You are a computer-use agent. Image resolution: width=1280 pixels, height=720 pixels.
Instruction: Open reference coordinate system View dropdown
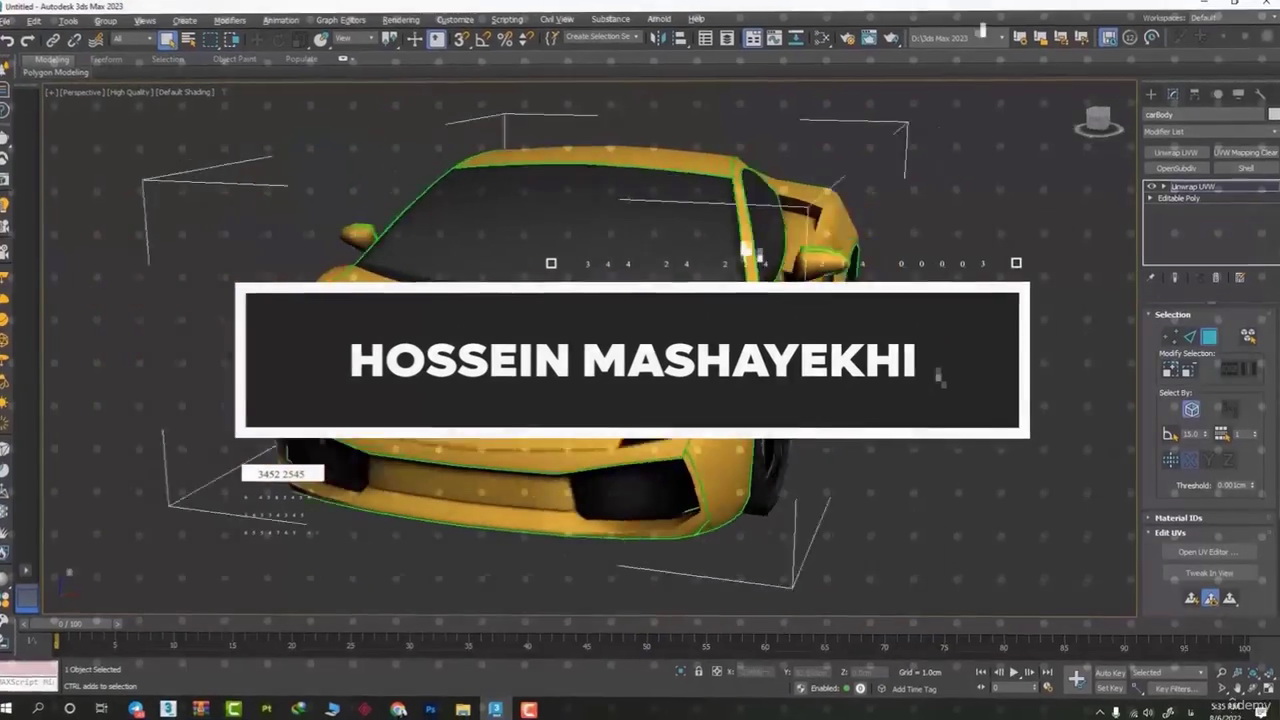(x=353, y=39)
